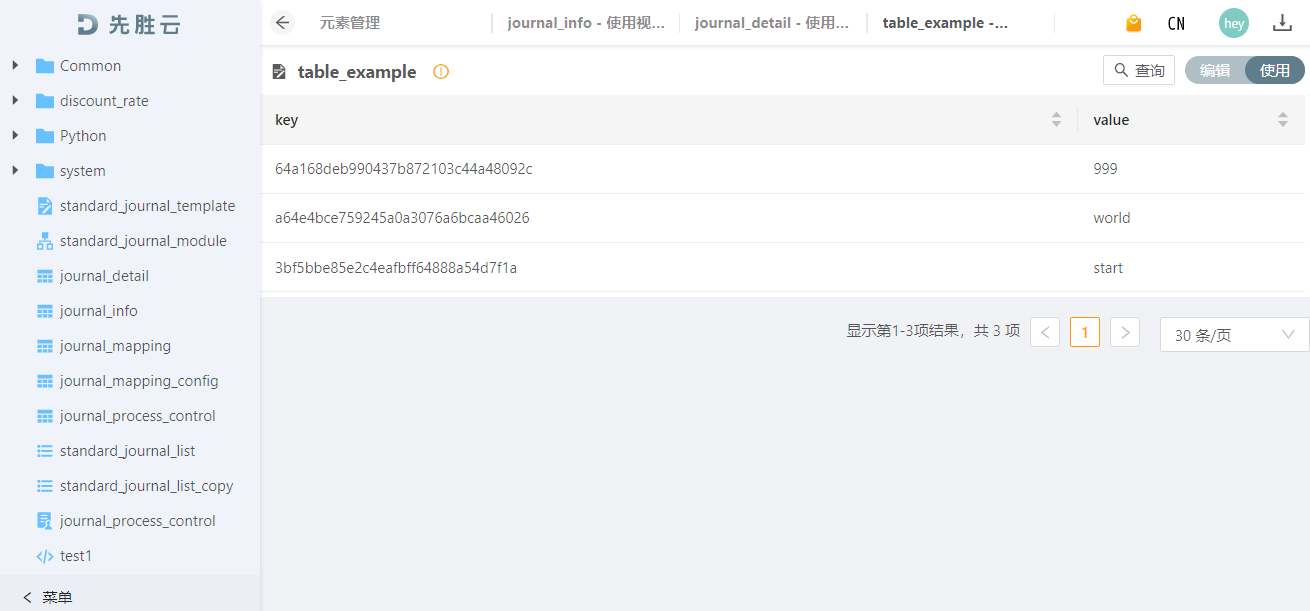Click the back arrow icon in header
Viewport: 1310px width, 611px height.
(x=283, y=23)
